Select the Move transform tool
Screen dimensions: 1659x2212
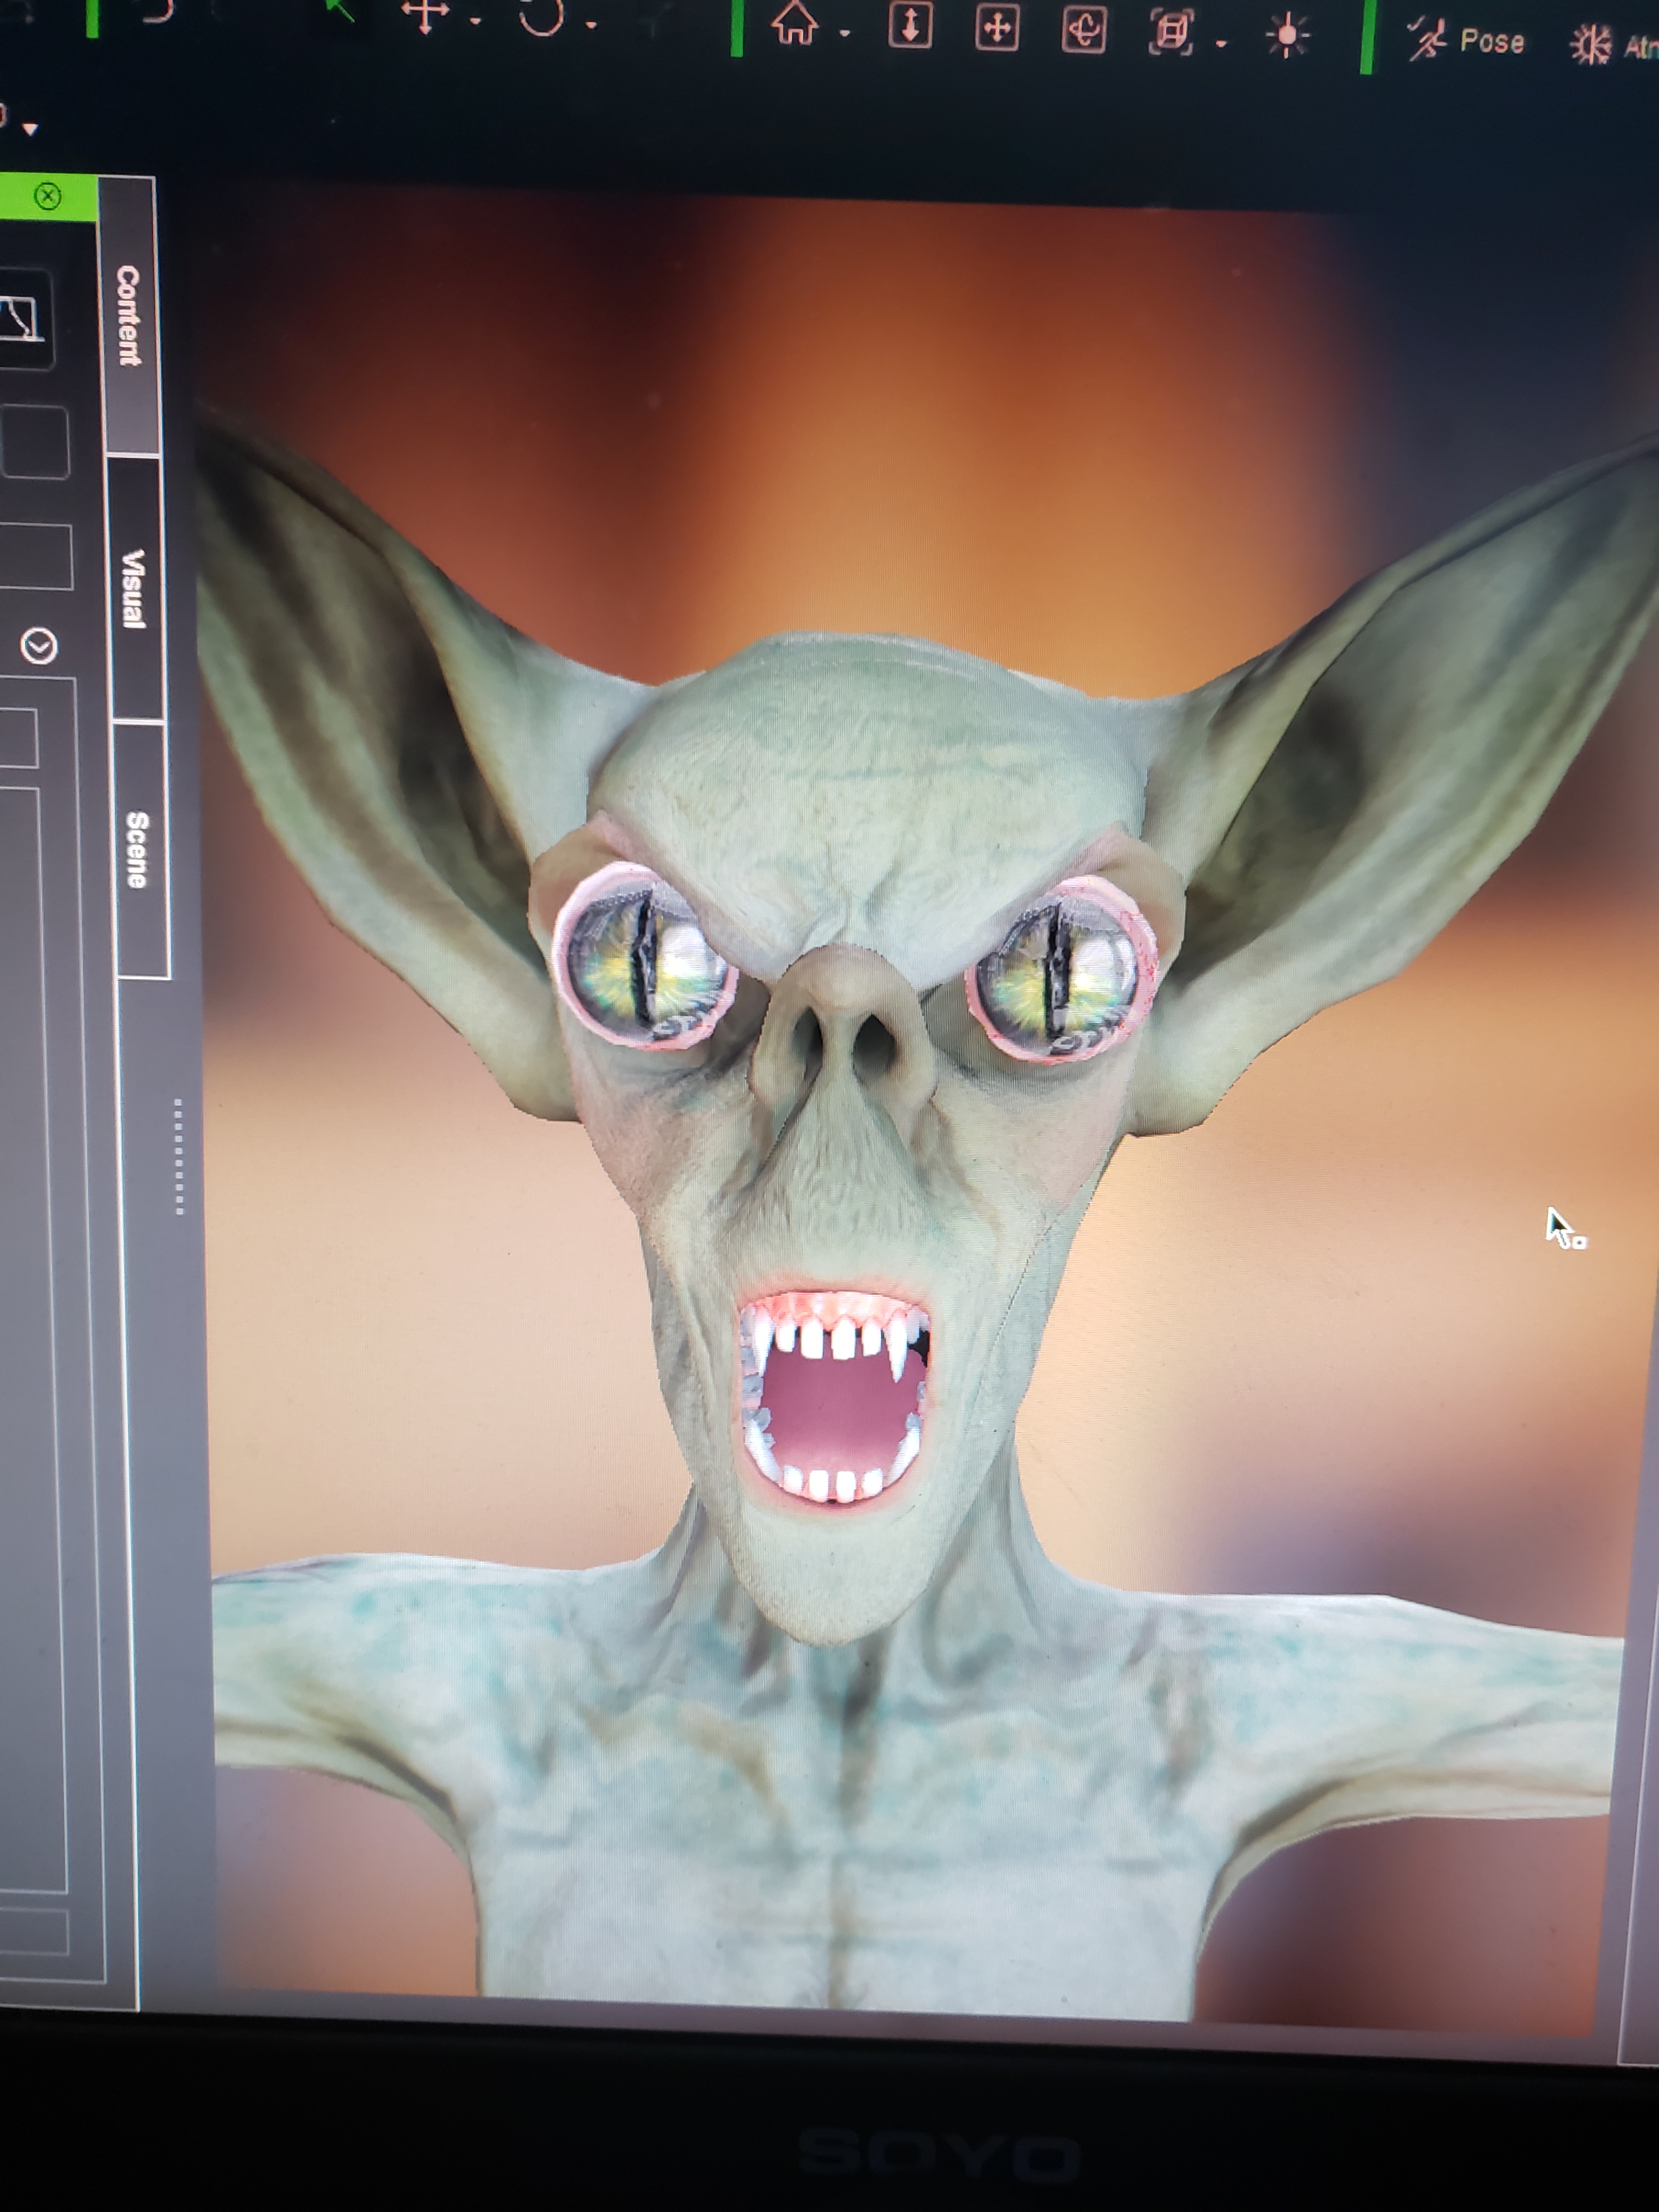pyautogui.click(x=426, y=15)
